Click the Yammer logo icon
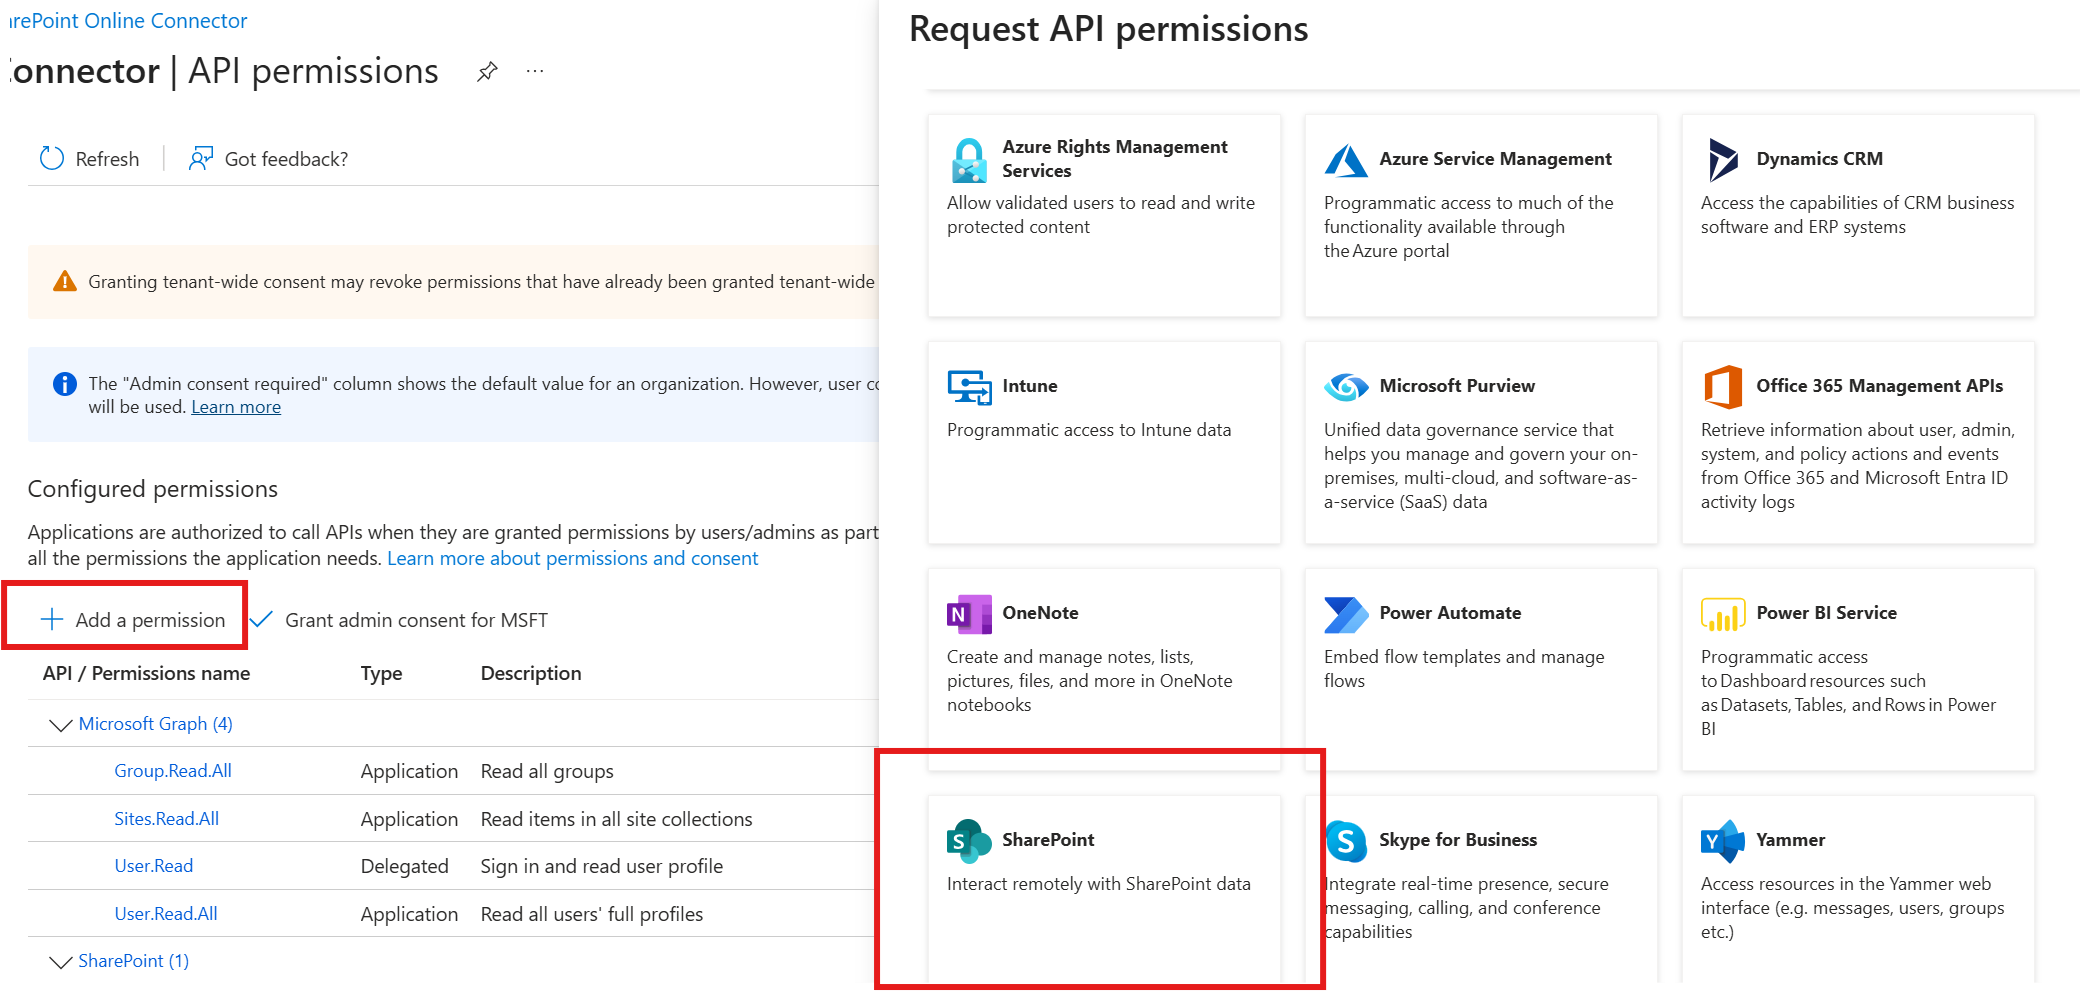The height and width of the screenshot is (991, 2080). coord(1723,841)
